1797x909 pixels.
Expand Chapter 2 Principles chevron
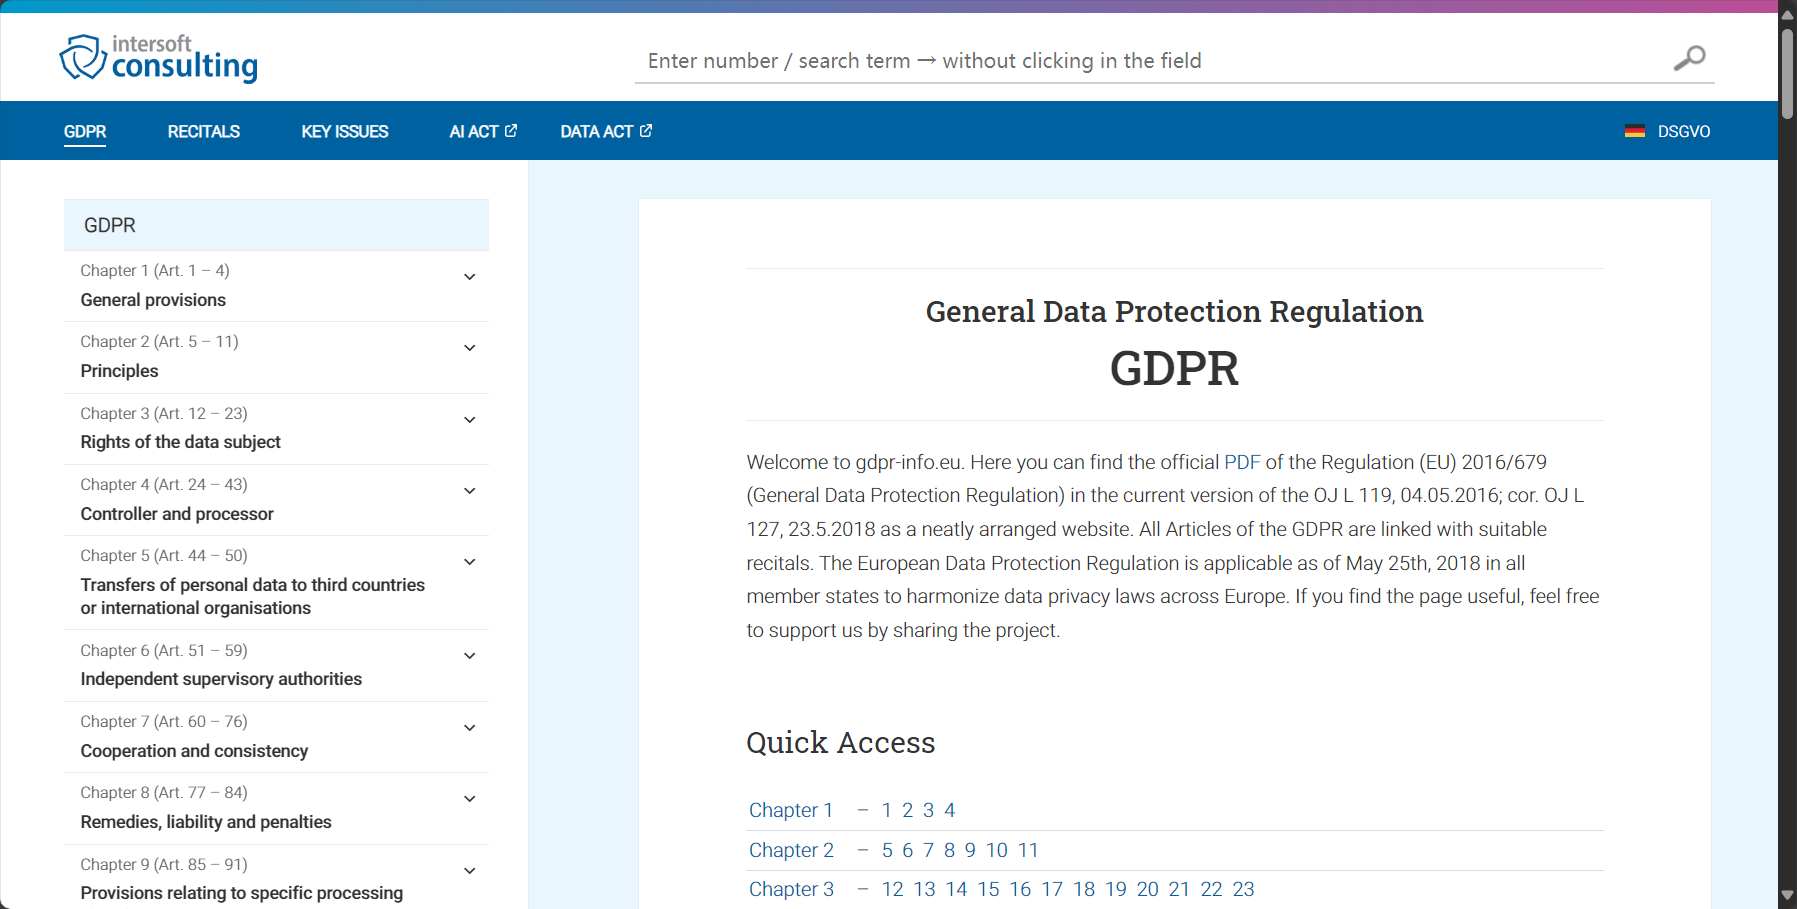point(469,348)
